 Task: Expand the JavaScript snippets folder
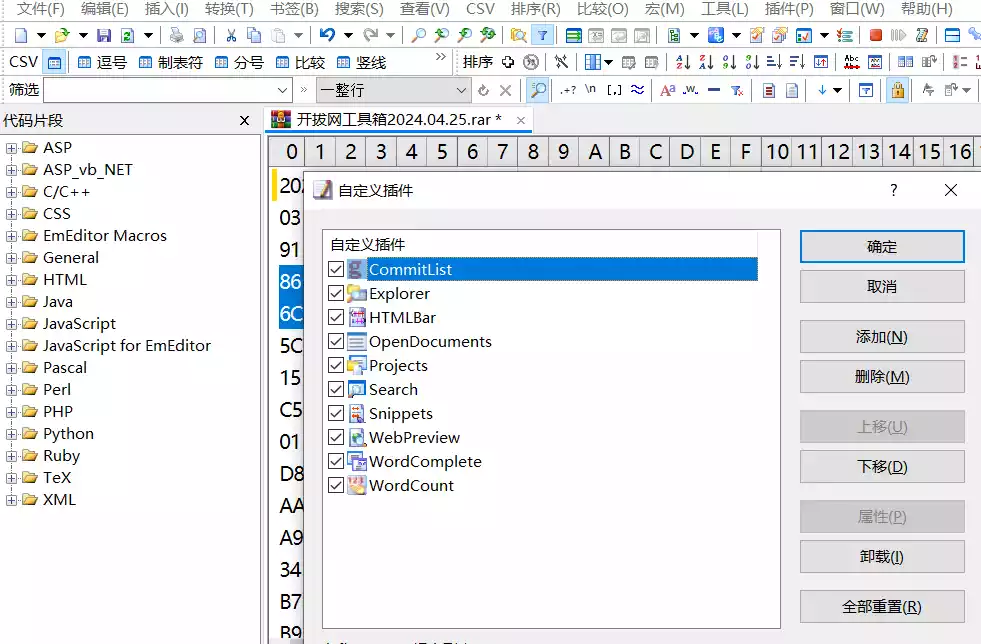tap(11, 324)
